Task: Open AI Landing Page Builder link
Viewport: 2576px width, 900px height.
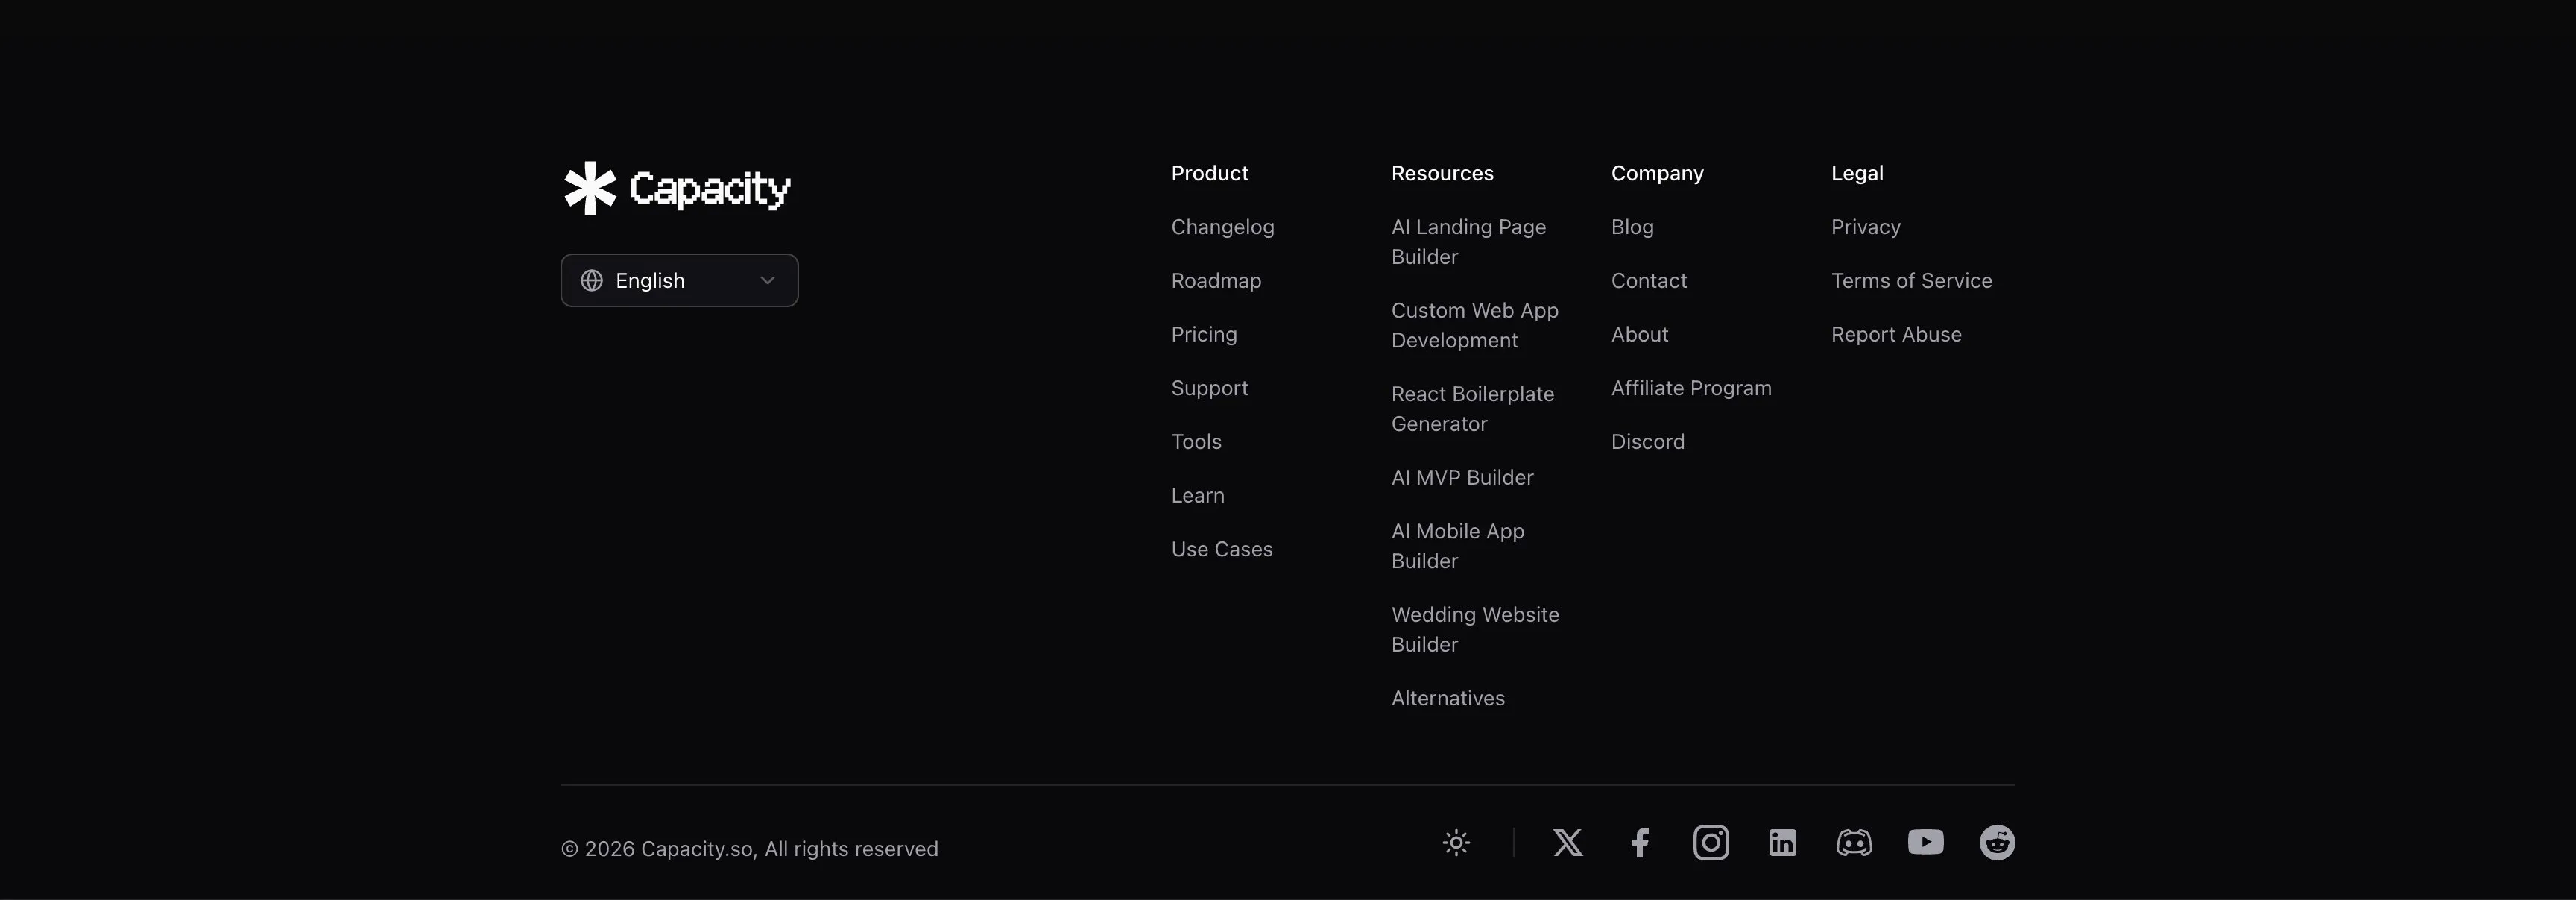Action: [x=1468, y=242]
